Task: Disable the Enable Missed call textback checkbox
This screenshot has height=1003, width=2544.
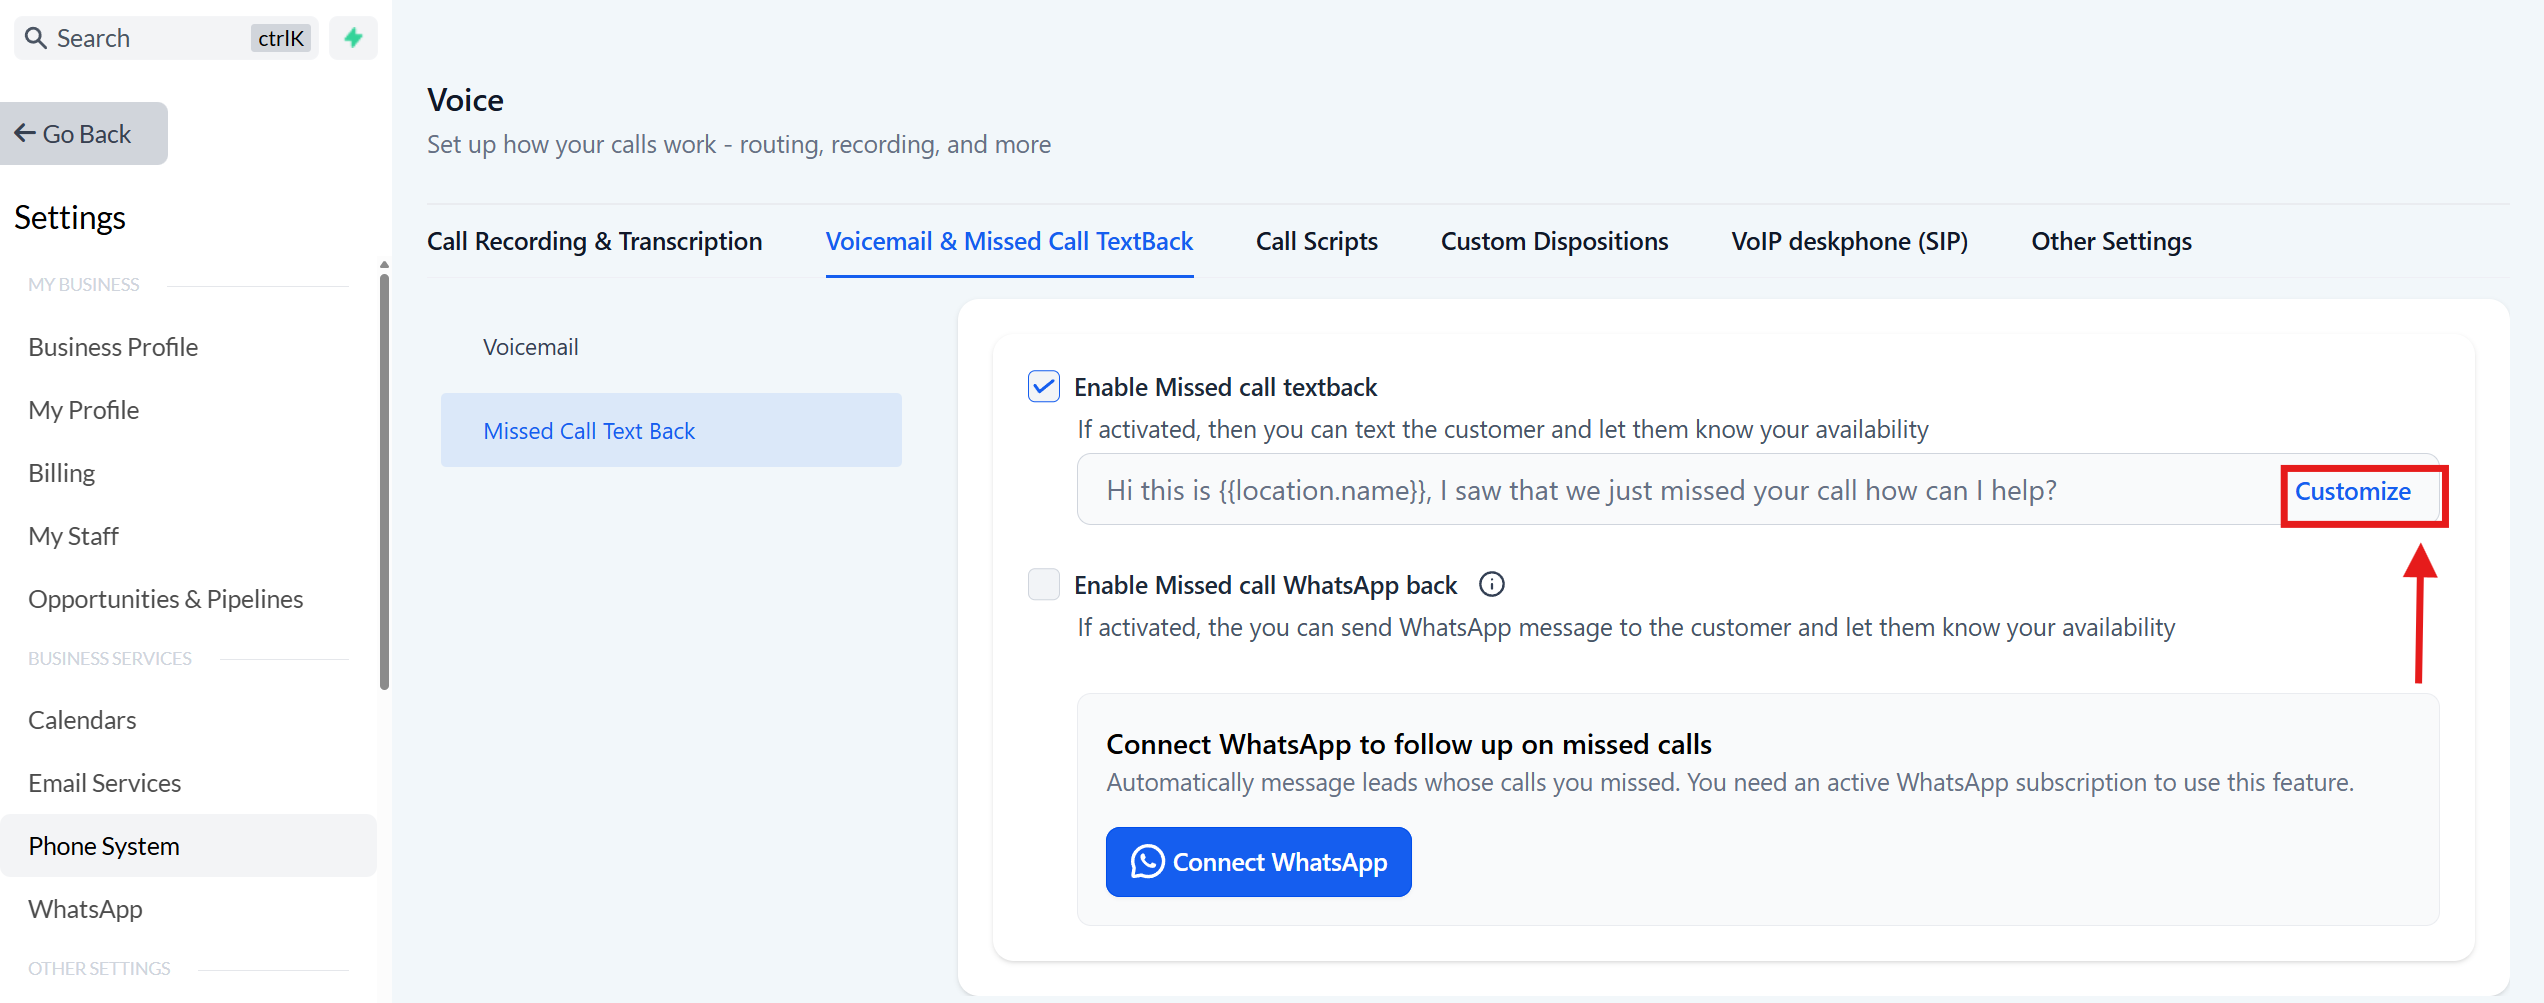Action: click(x=1043, y=386)
